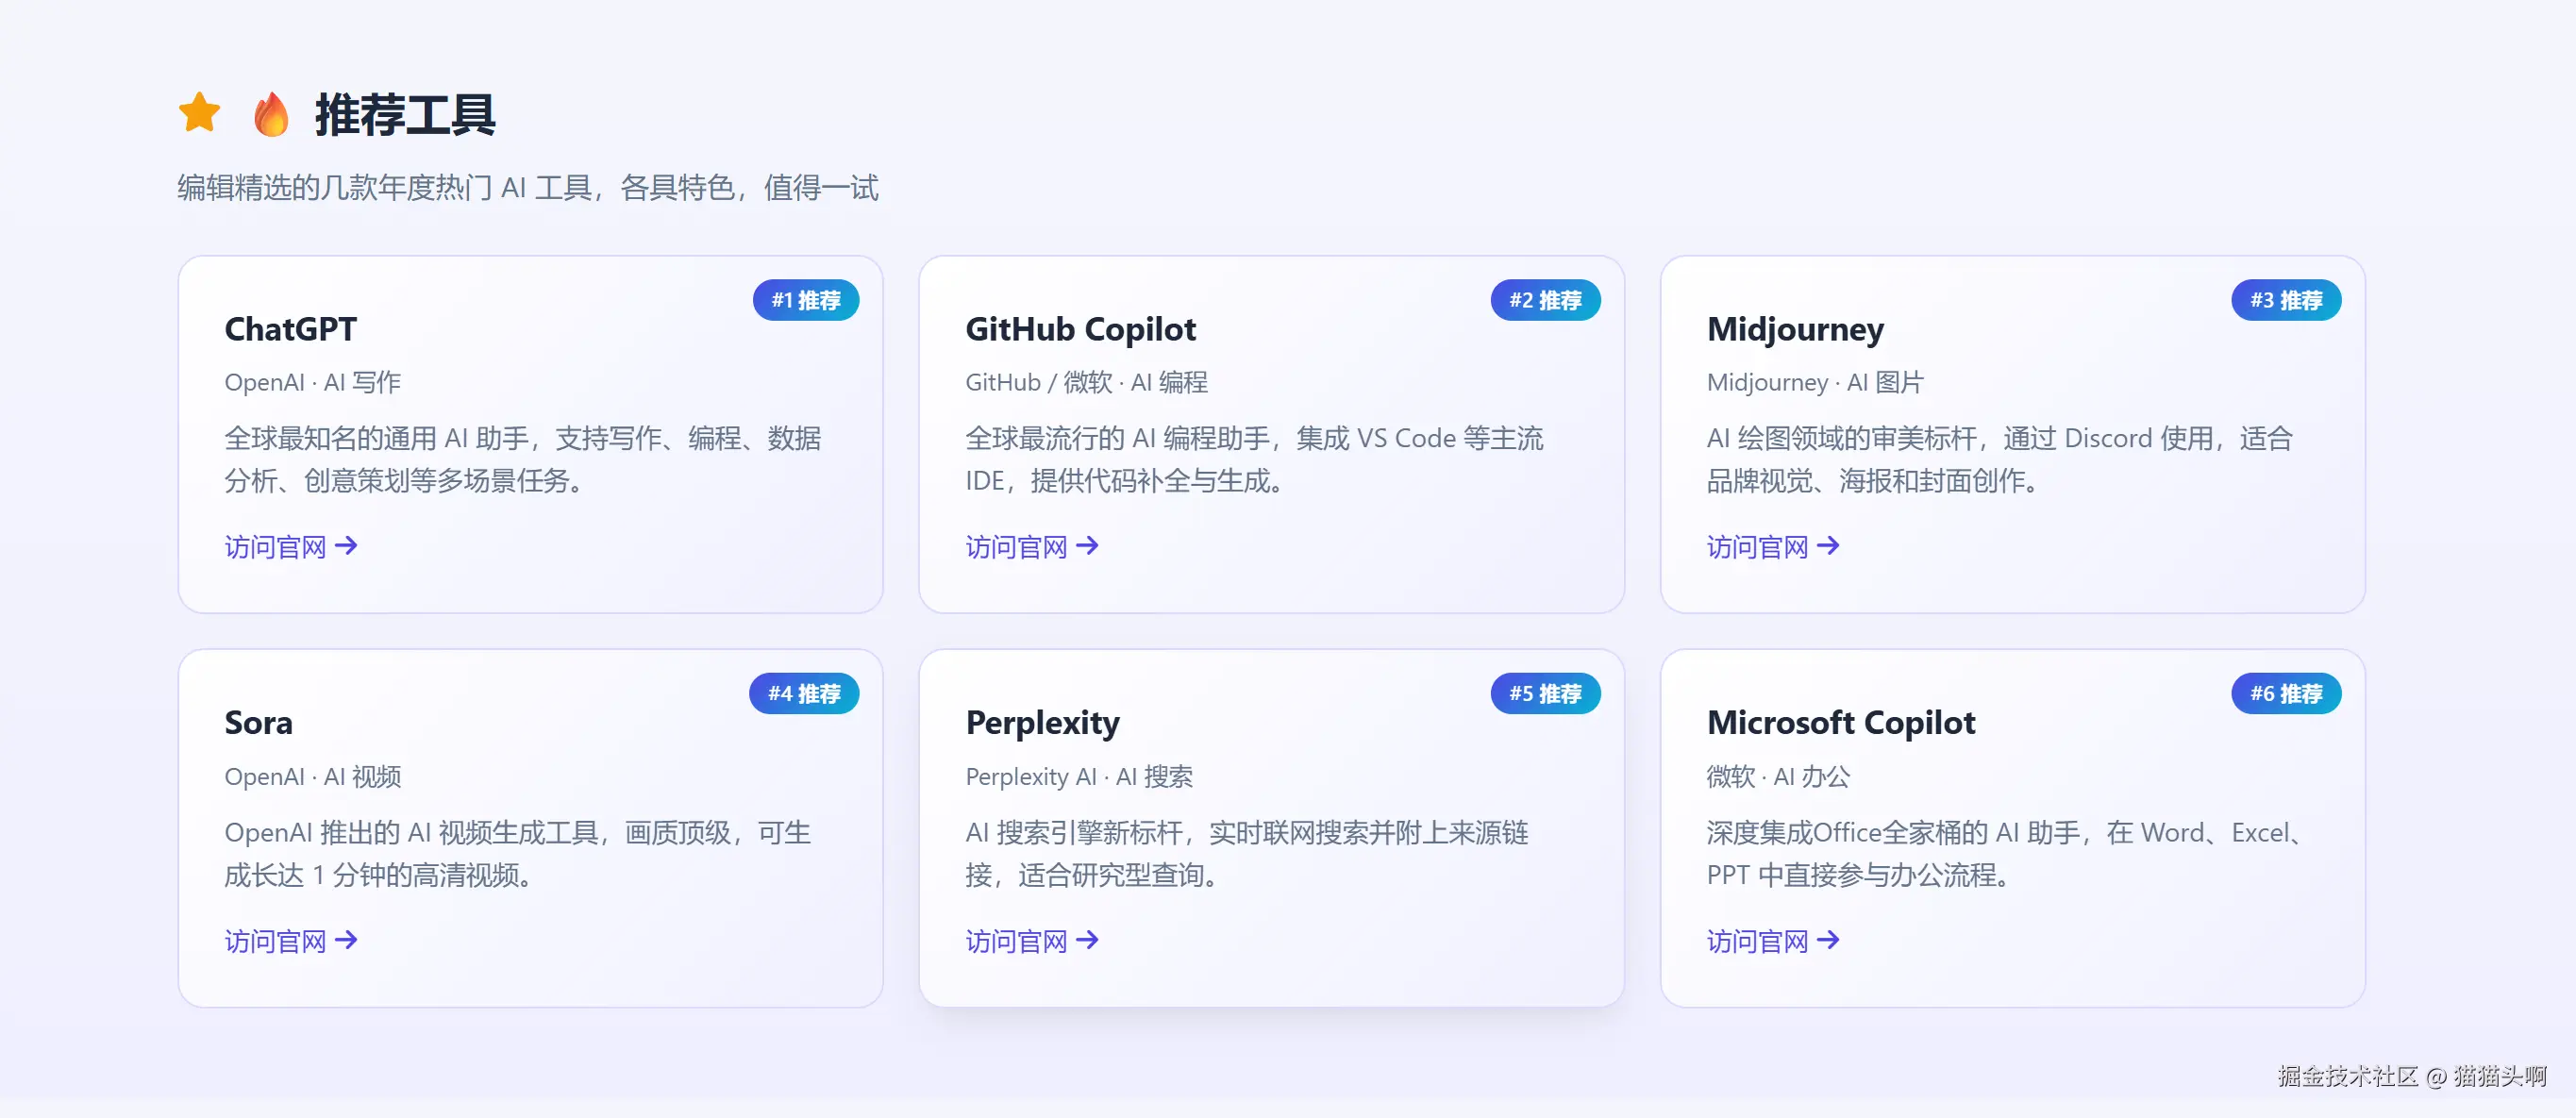This screenshot has width=2576, height=1118.
Task: Select the Midjourney card title
Action: pos(1795,329)
